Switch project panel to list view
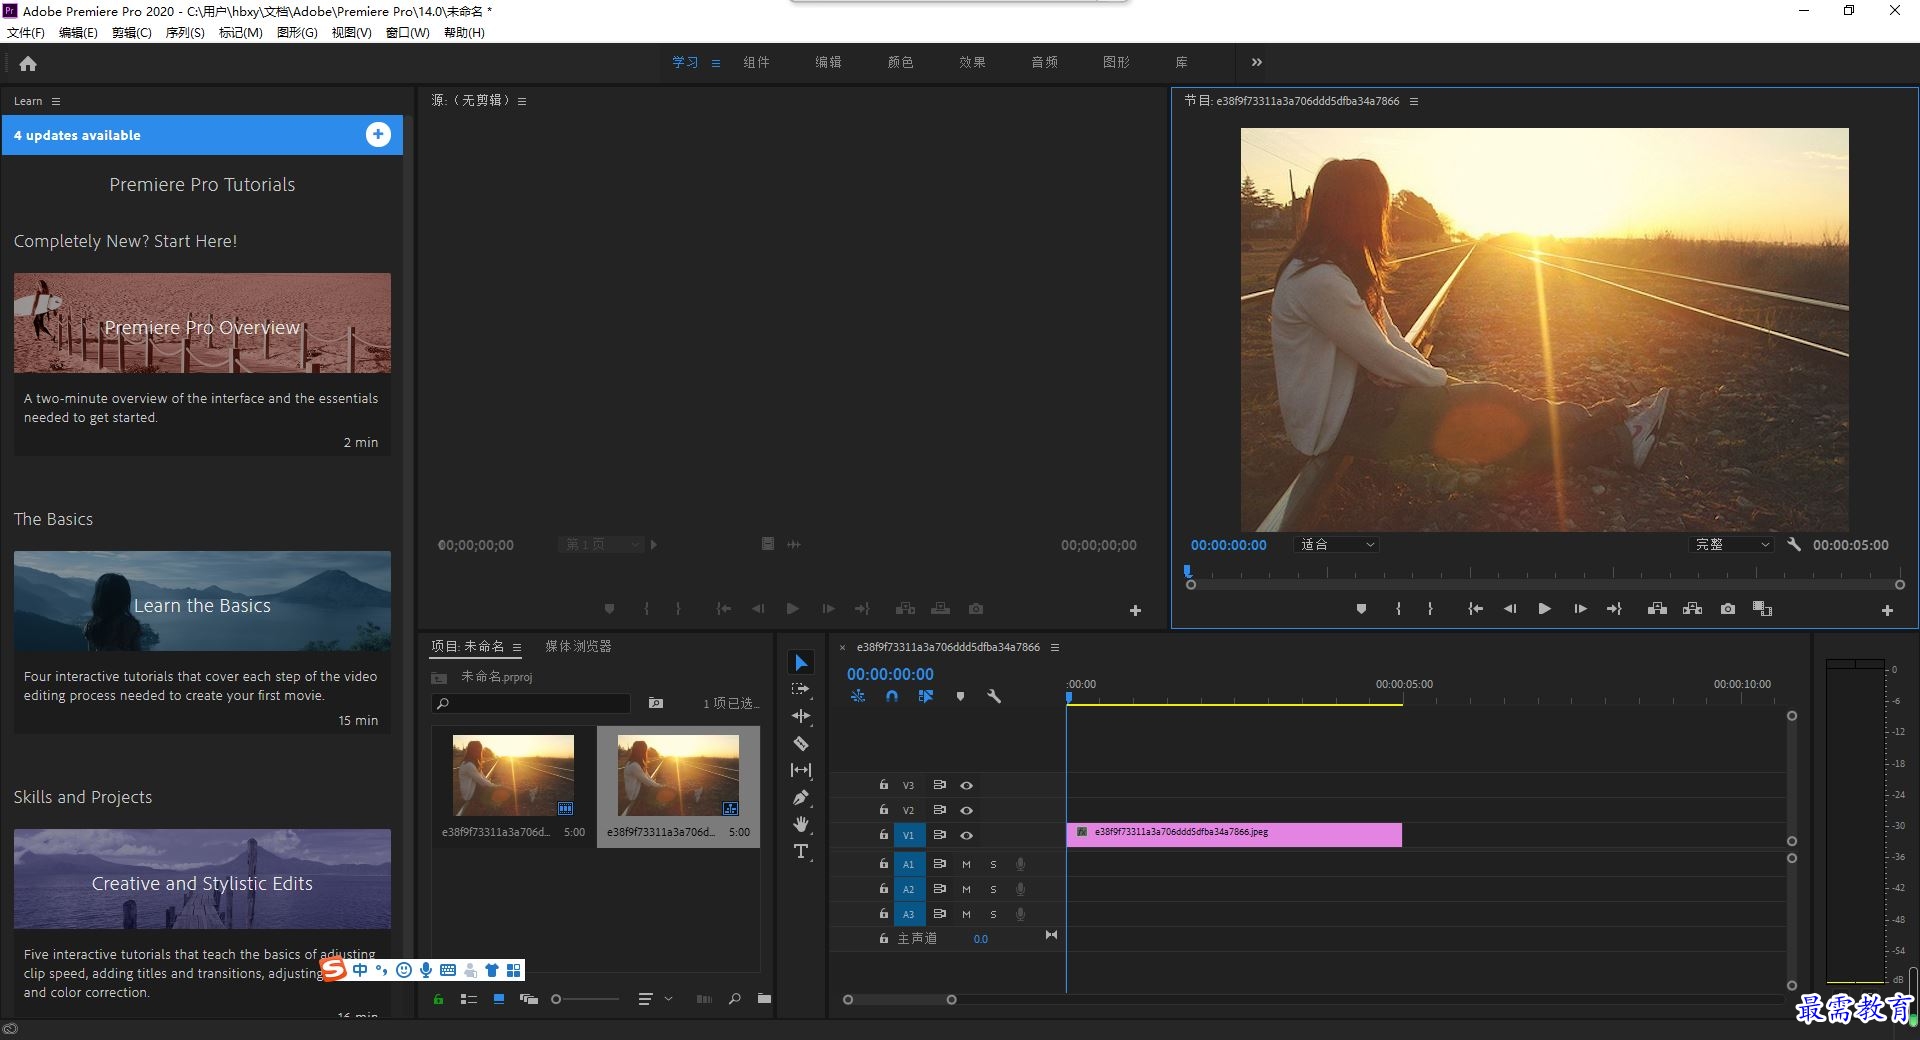 pyautogui.click(x=468, y=998)
